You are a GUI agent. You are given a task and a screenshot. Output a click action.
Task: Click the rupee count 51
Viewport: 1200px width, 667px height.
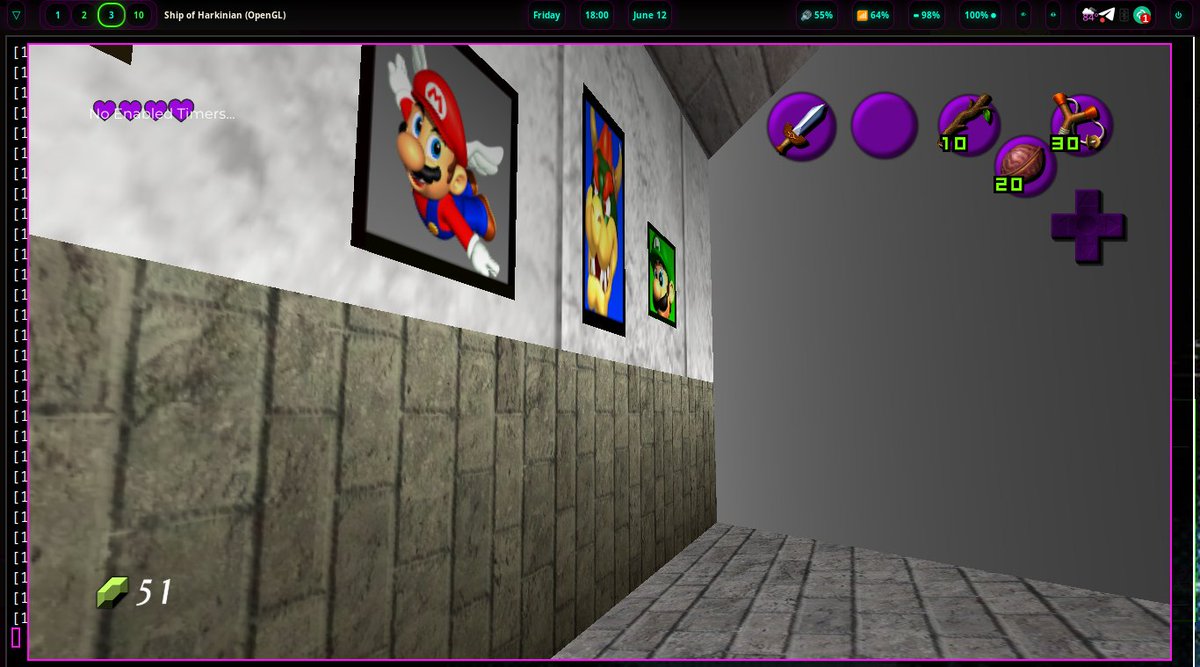(154, 592)
